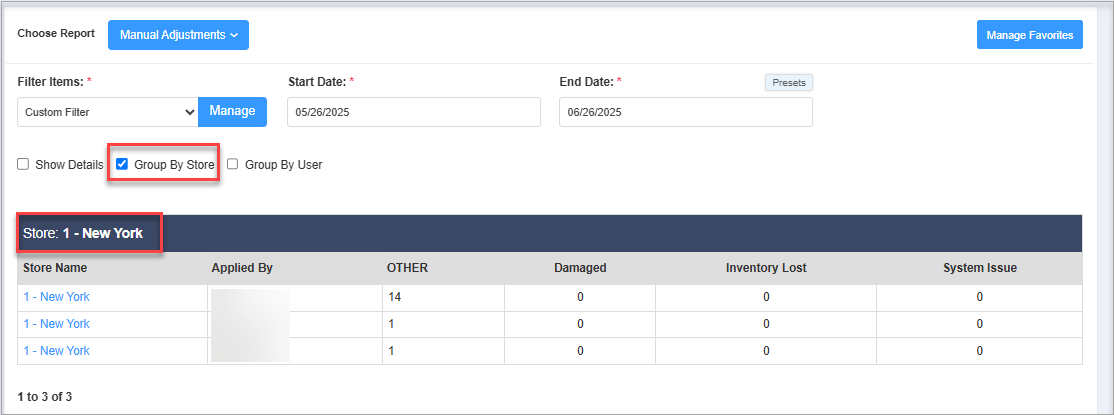Click the System Issue column header
Image resolution: width=1114 pixels, height=415 pixels.
click(979, 268)
